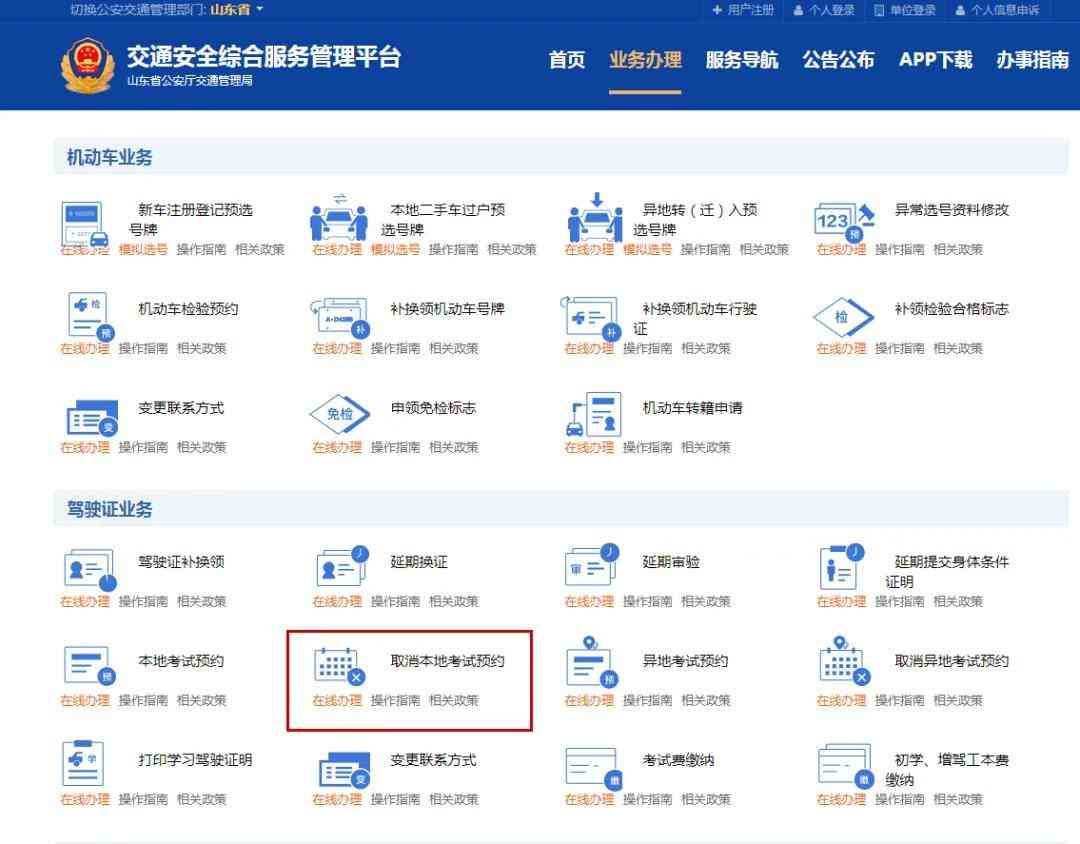Click the 用户注册 link

pyautogui.click(x=743, y=10)
